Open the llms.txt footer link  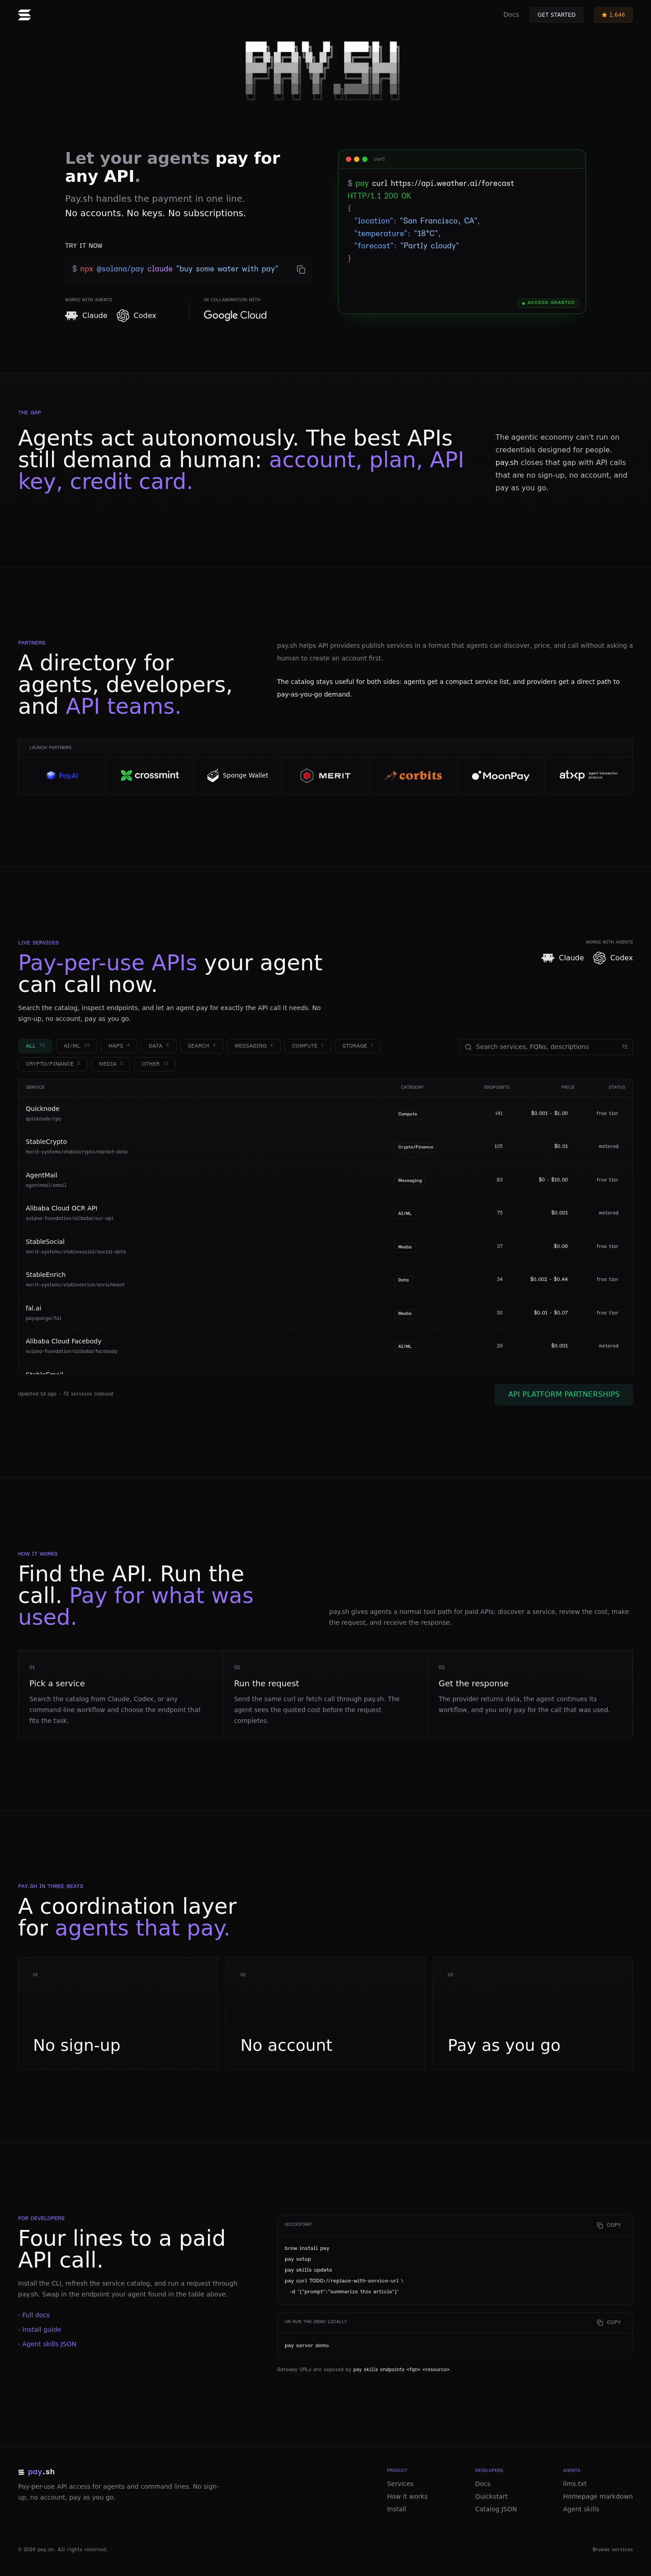click(575, 2484)
